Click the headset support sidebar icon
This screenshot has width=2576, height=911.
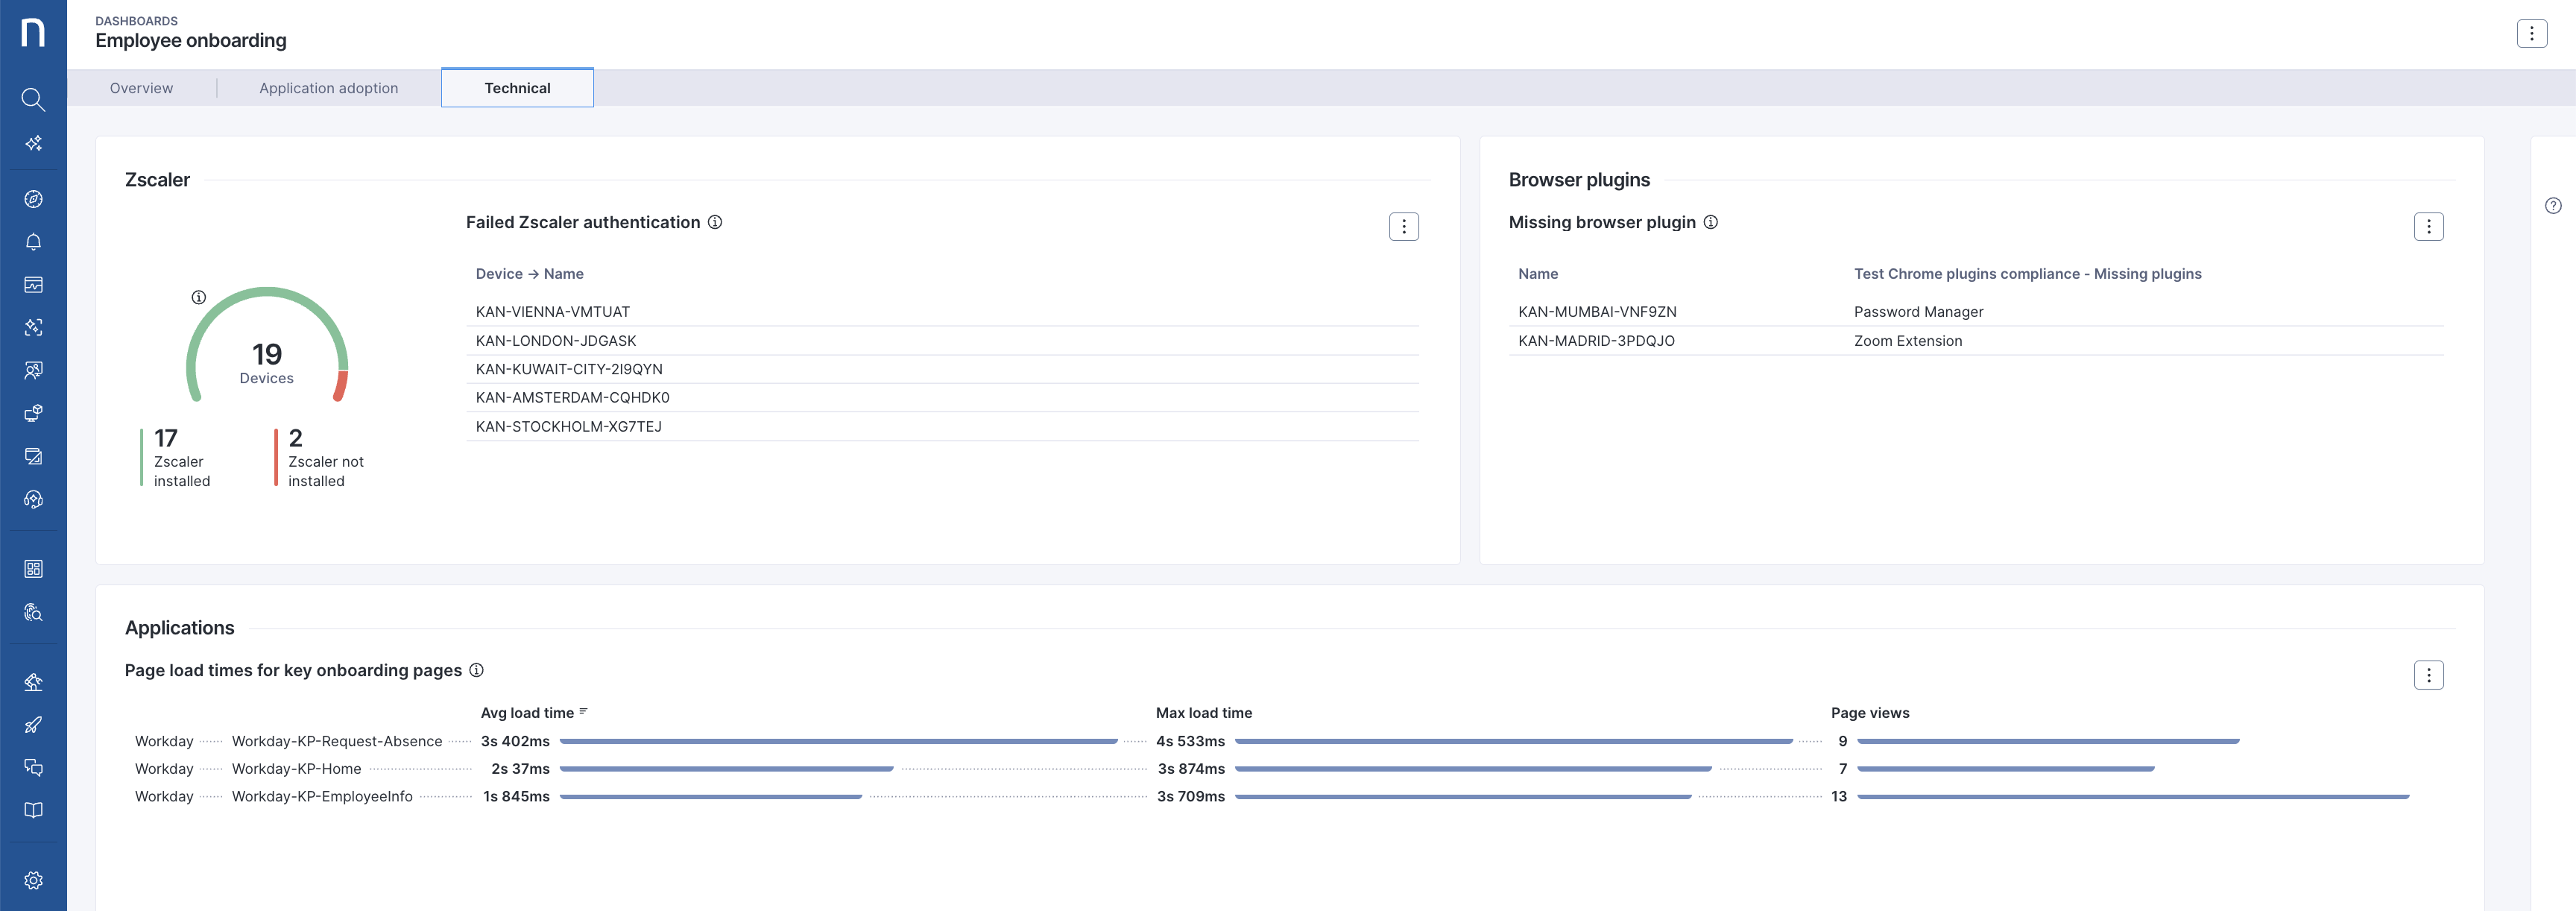(x=33, y=499)
